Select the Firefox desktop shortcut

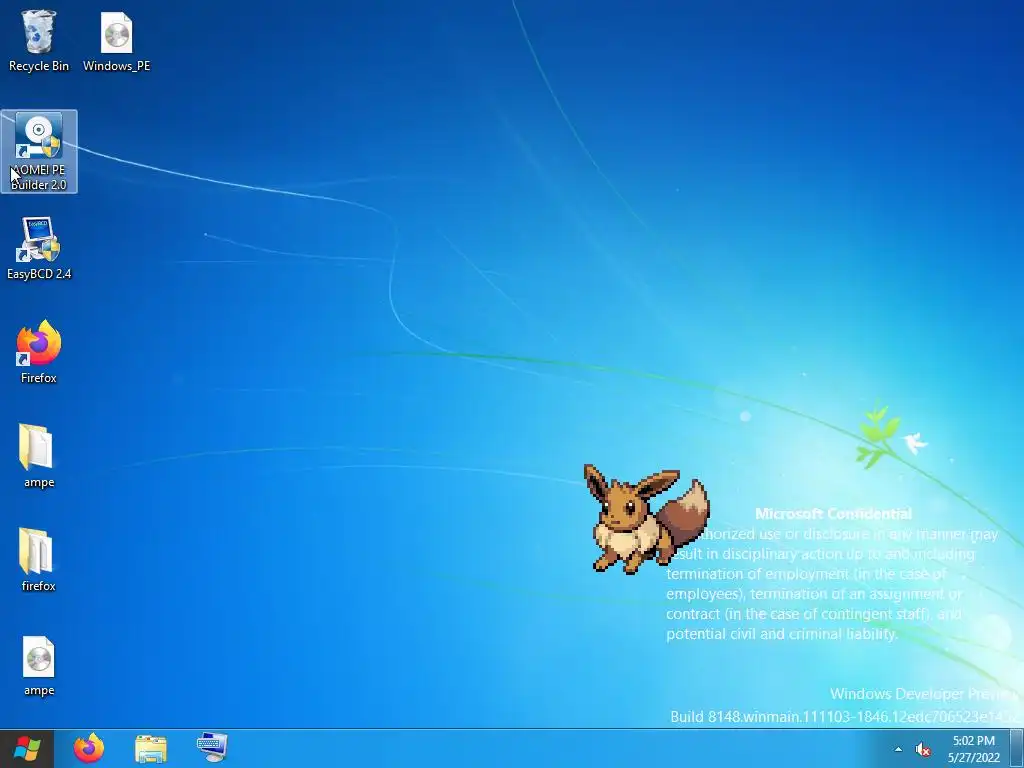39,352
